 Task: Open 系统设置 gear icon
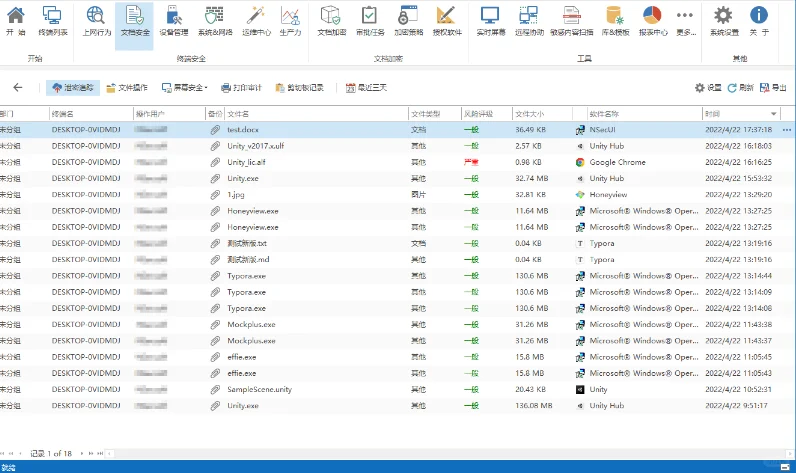(724, 21)
